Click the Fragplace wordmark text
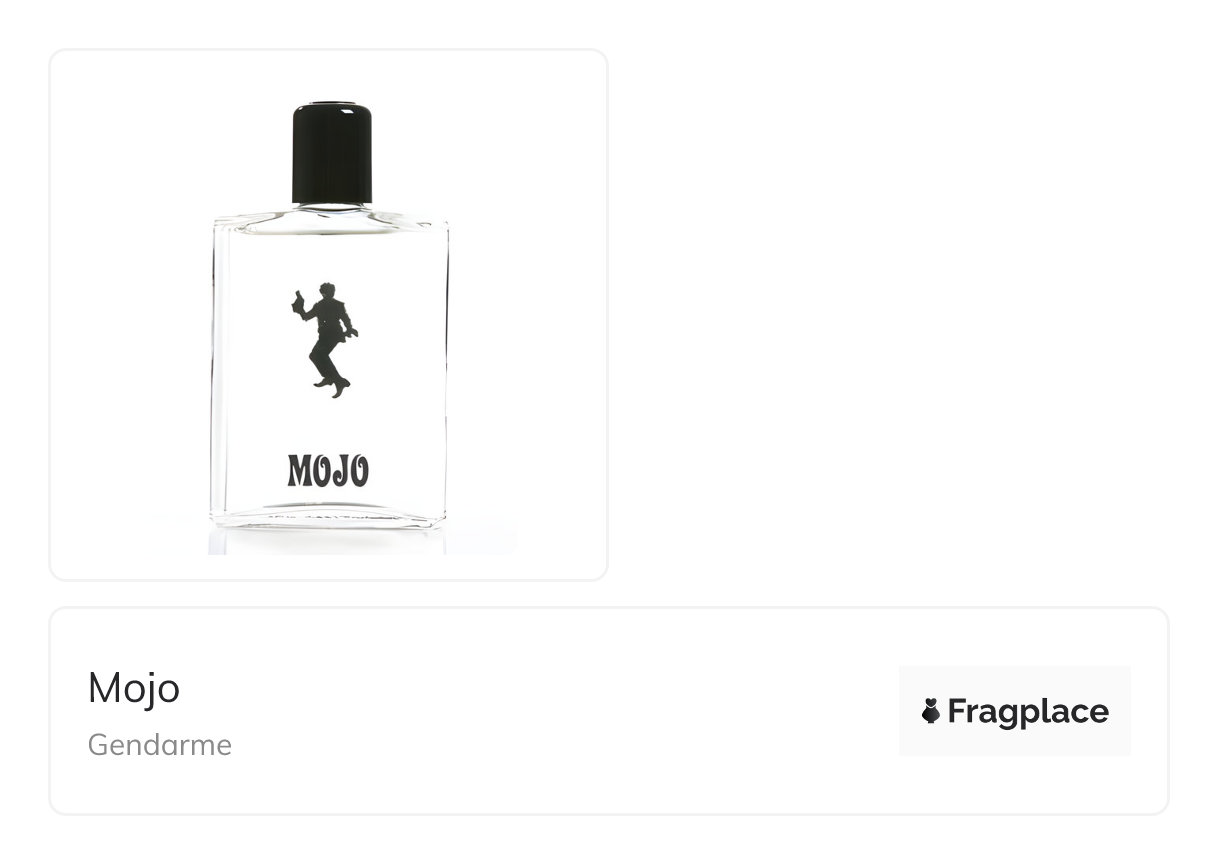 pyautogui.click(x=1028, y=711)
